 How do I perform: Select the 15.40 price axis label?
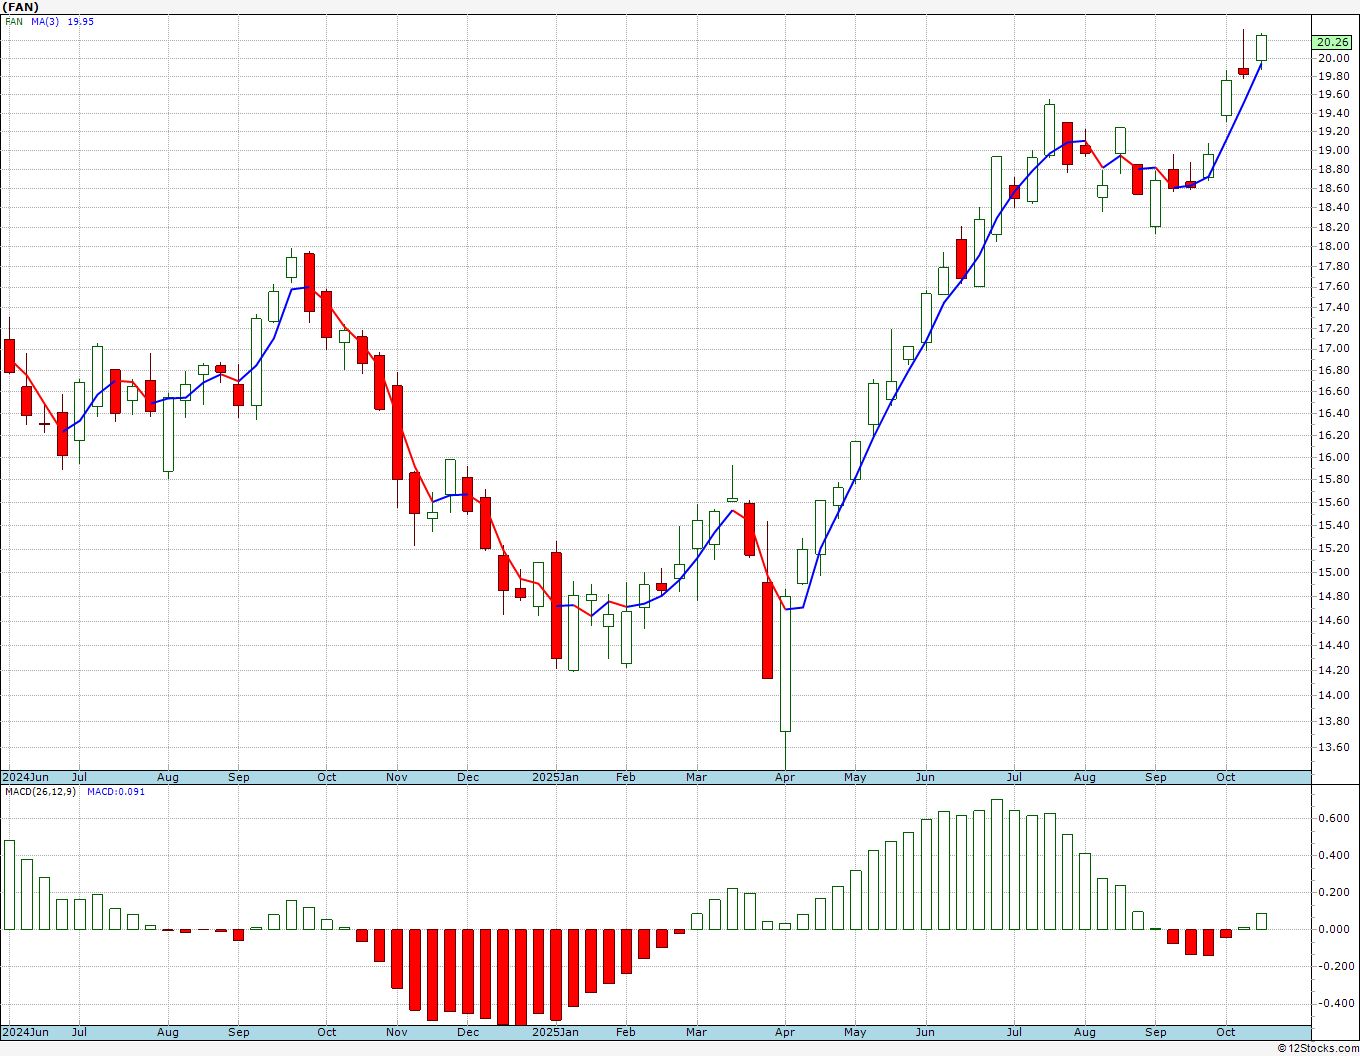click(x=1333, y=525)
